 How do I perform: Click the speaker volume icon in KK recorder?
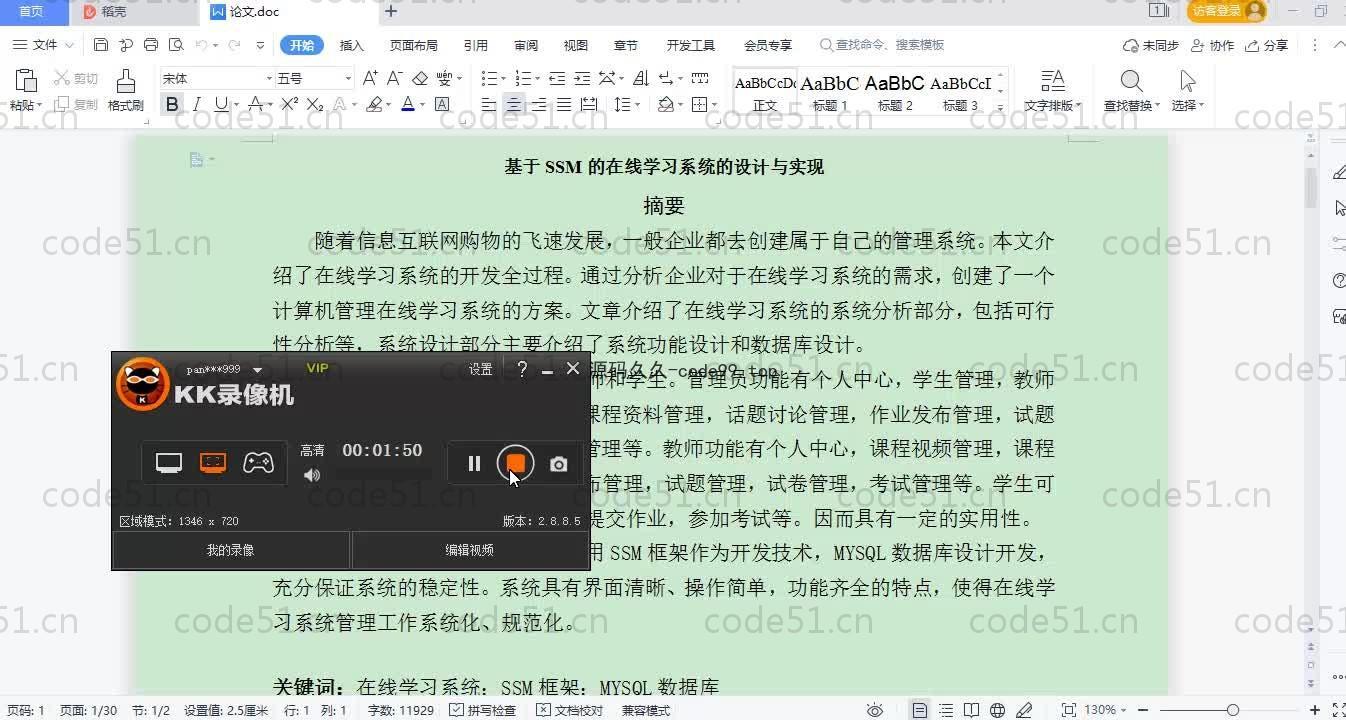pos(312,475)
